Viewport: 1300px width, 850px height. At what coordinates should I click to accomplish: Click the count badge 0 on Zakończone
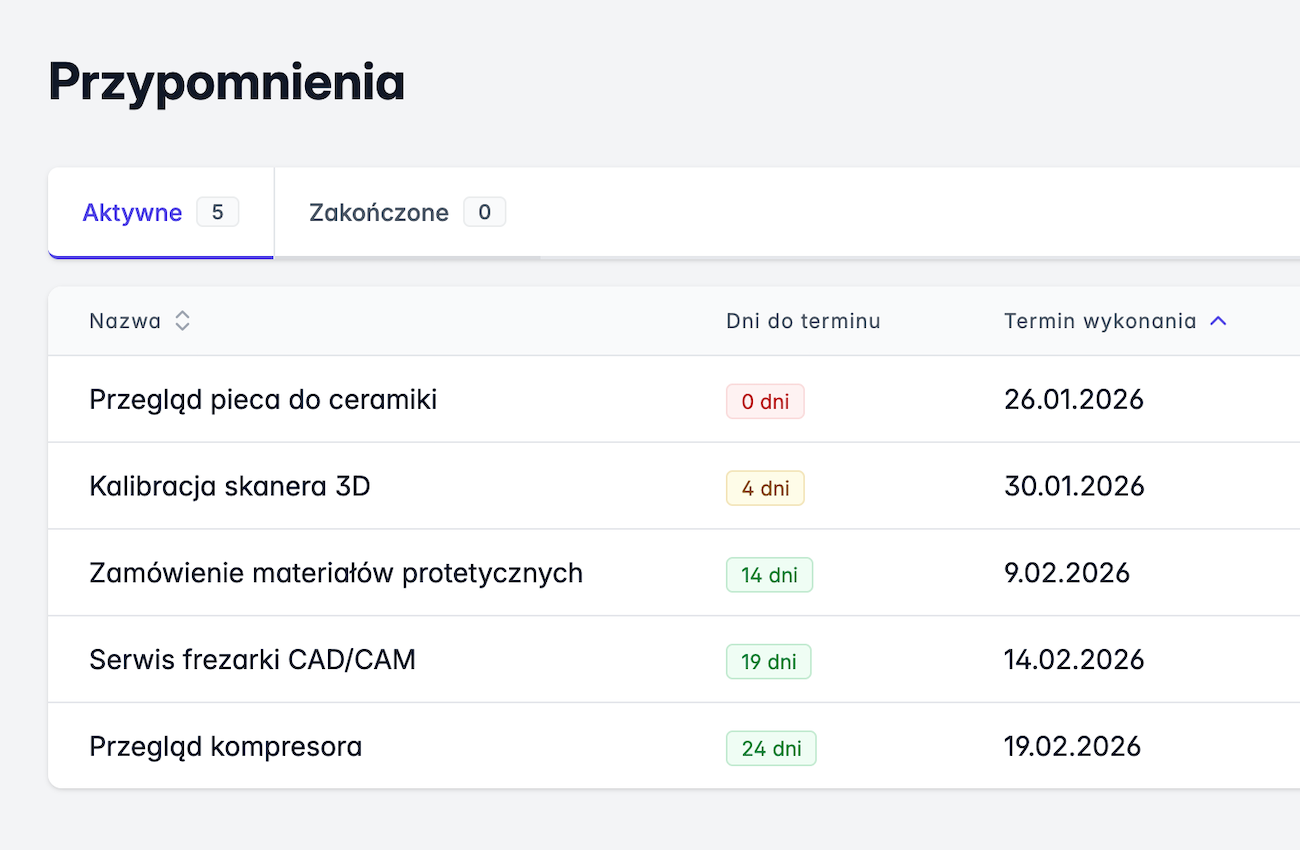tap(484, 212)
